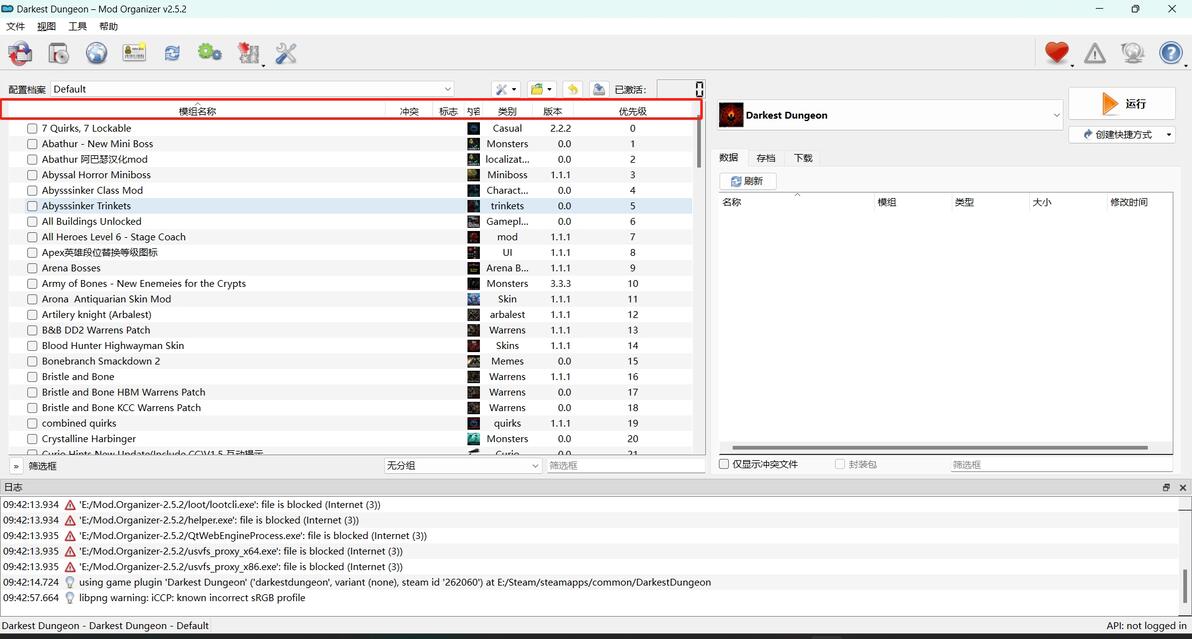This screenshot has width=1192, height=639.
Task: Open the wrench list options dropdown
Action: 505,89
